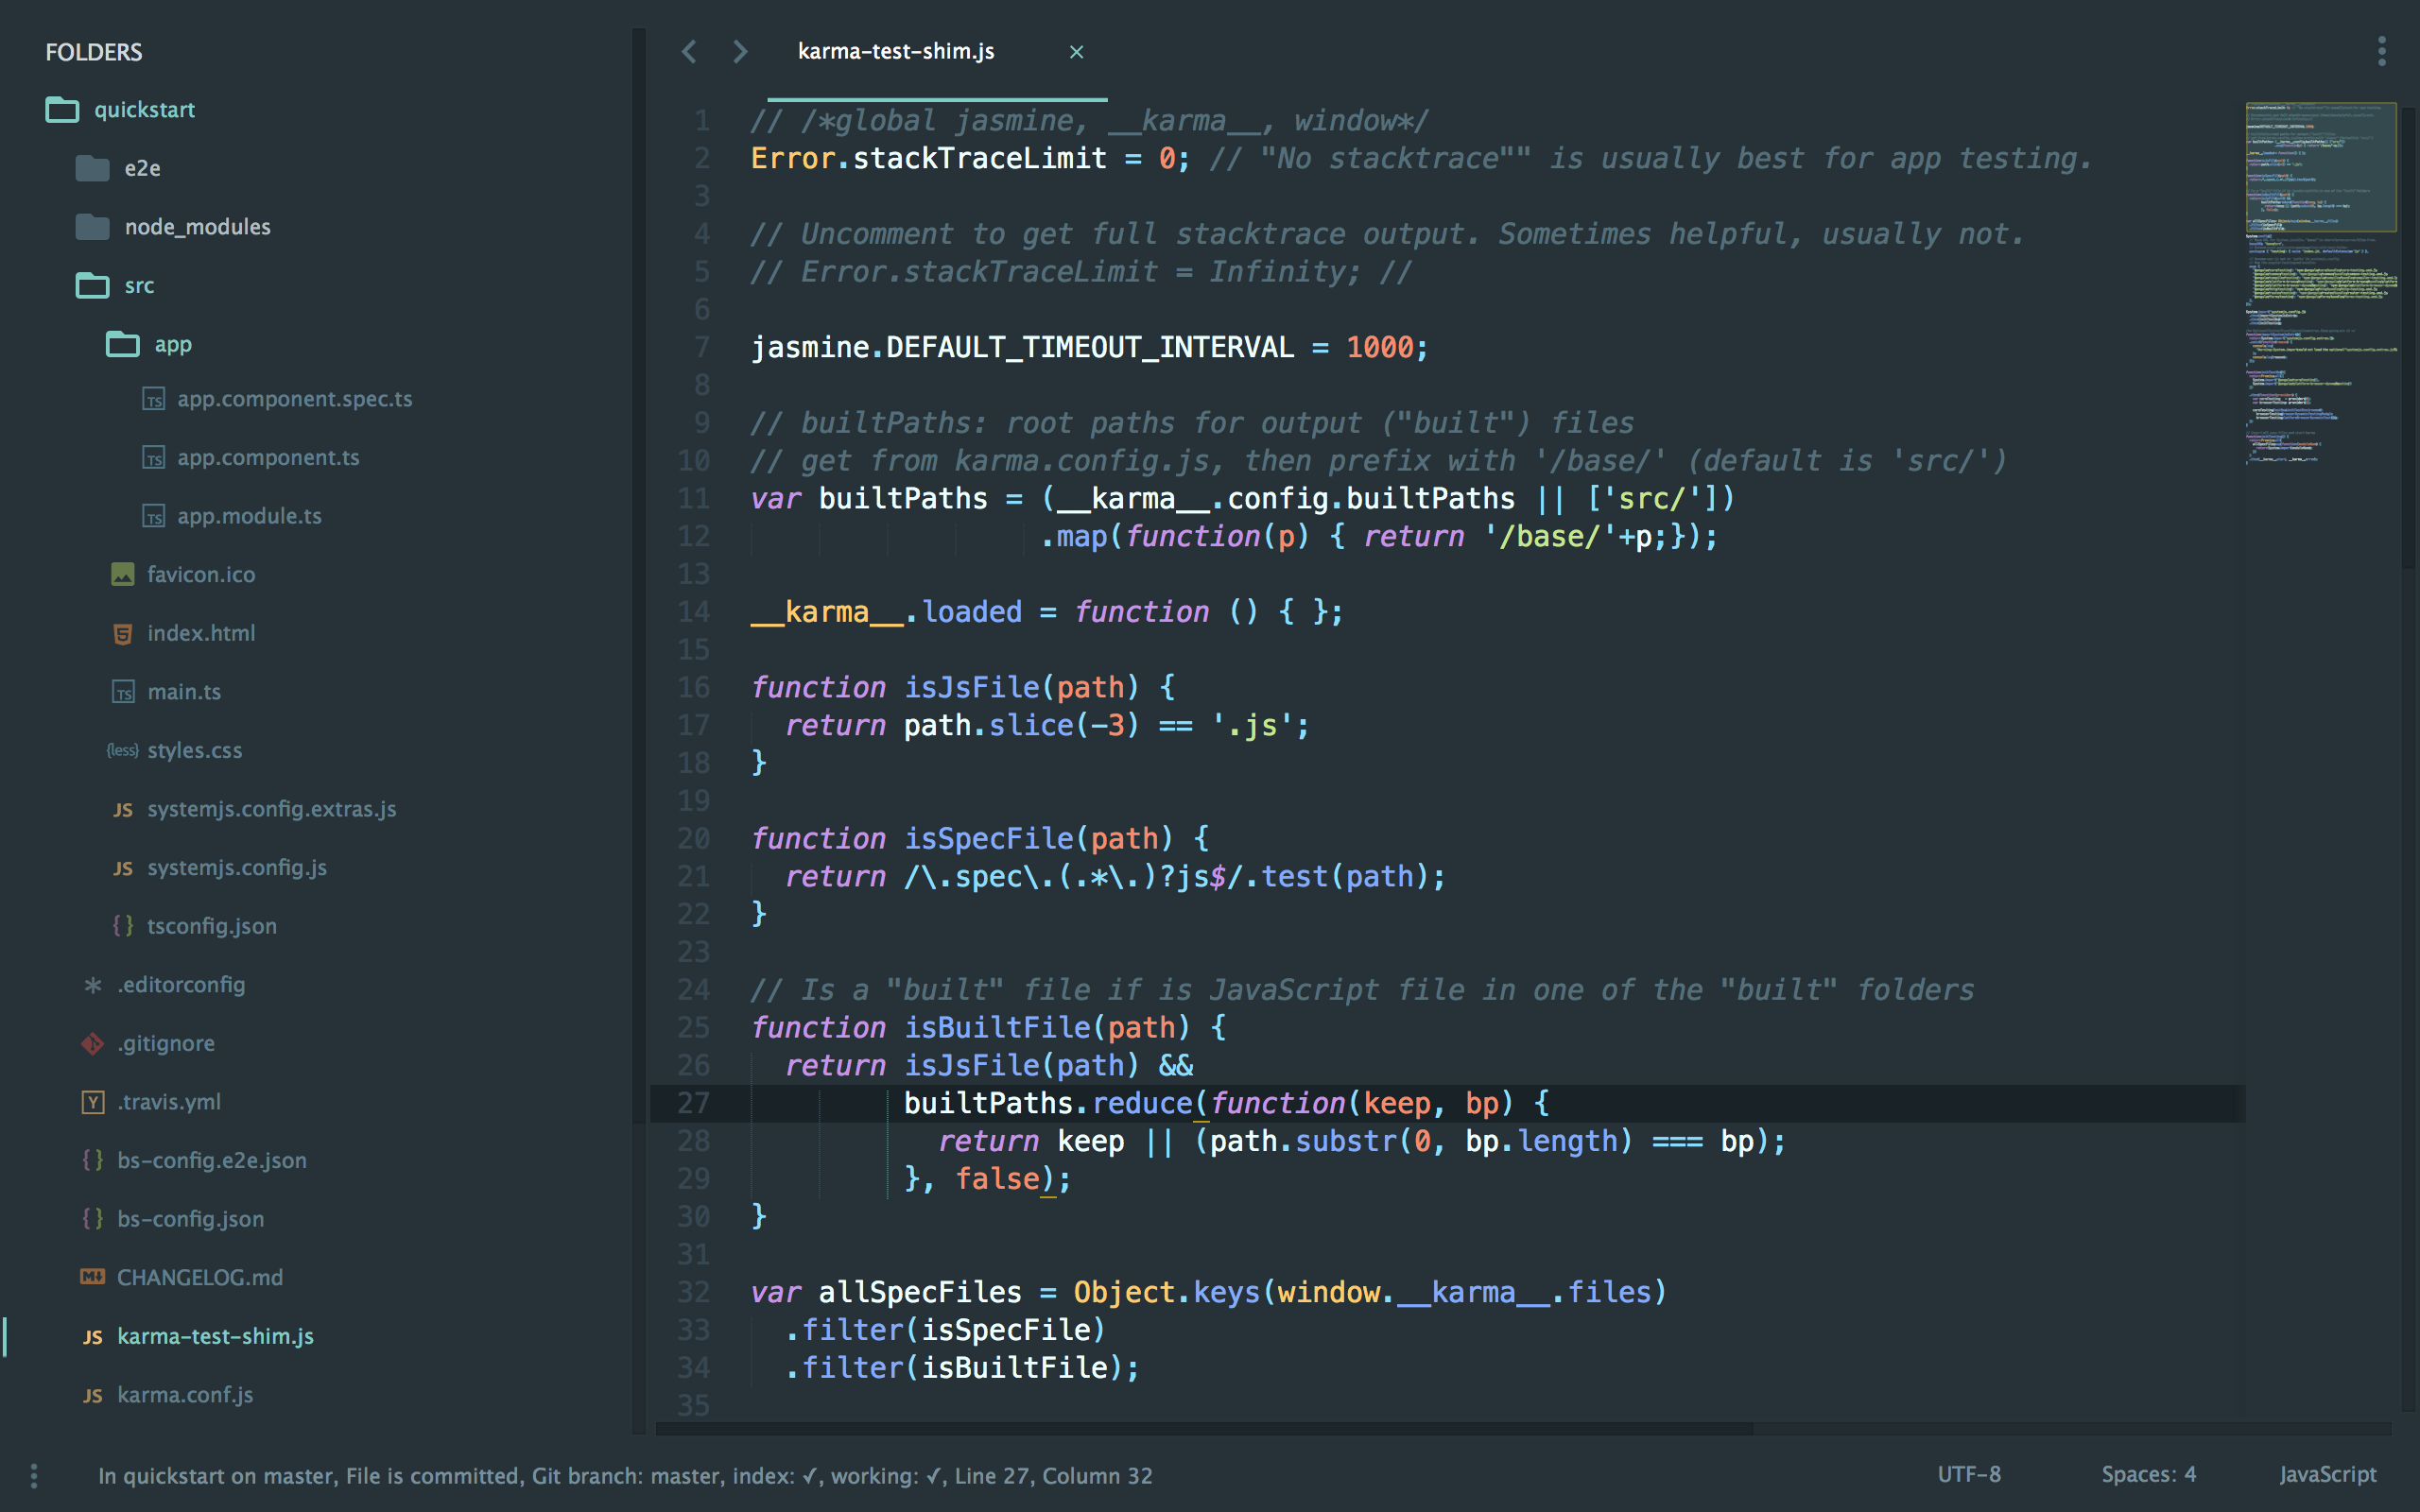Viewport: 2420px width, 1512px height.
Task: Expand the e2e folder
Action: click(93, 167)
